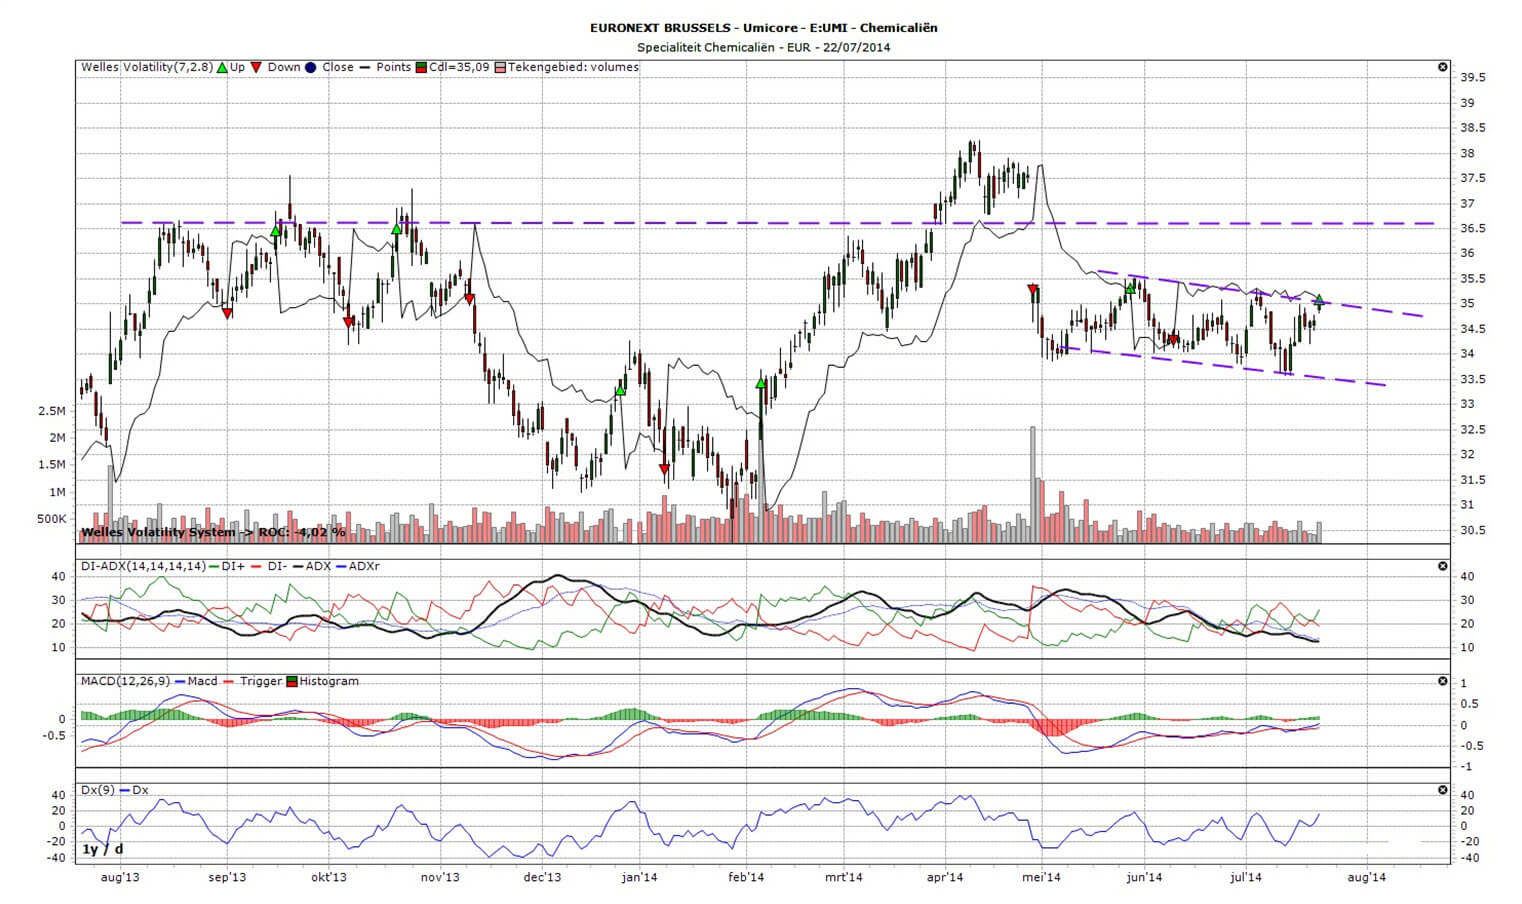Image resolution: width=1522 pixels, height=904 pixels.
Task: Click the aug'13 date axis label
Action: [x=119, y=878]
